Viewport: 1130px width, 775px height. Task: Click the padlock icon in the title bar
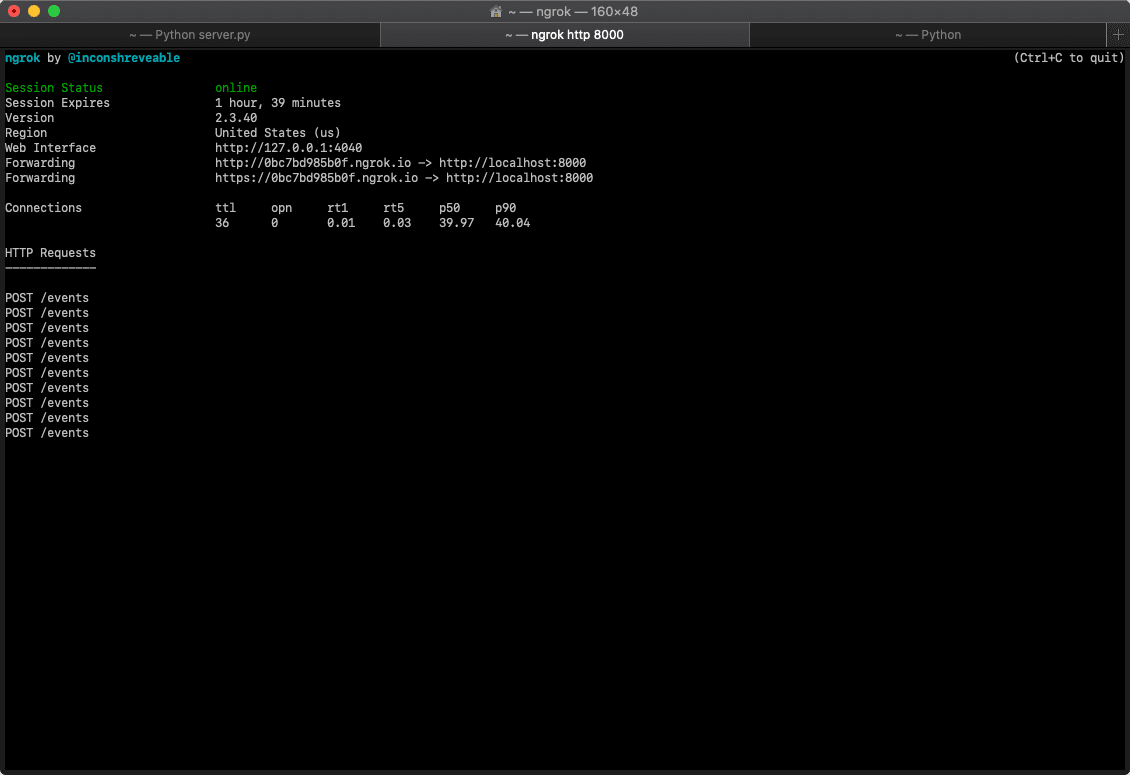495,11
